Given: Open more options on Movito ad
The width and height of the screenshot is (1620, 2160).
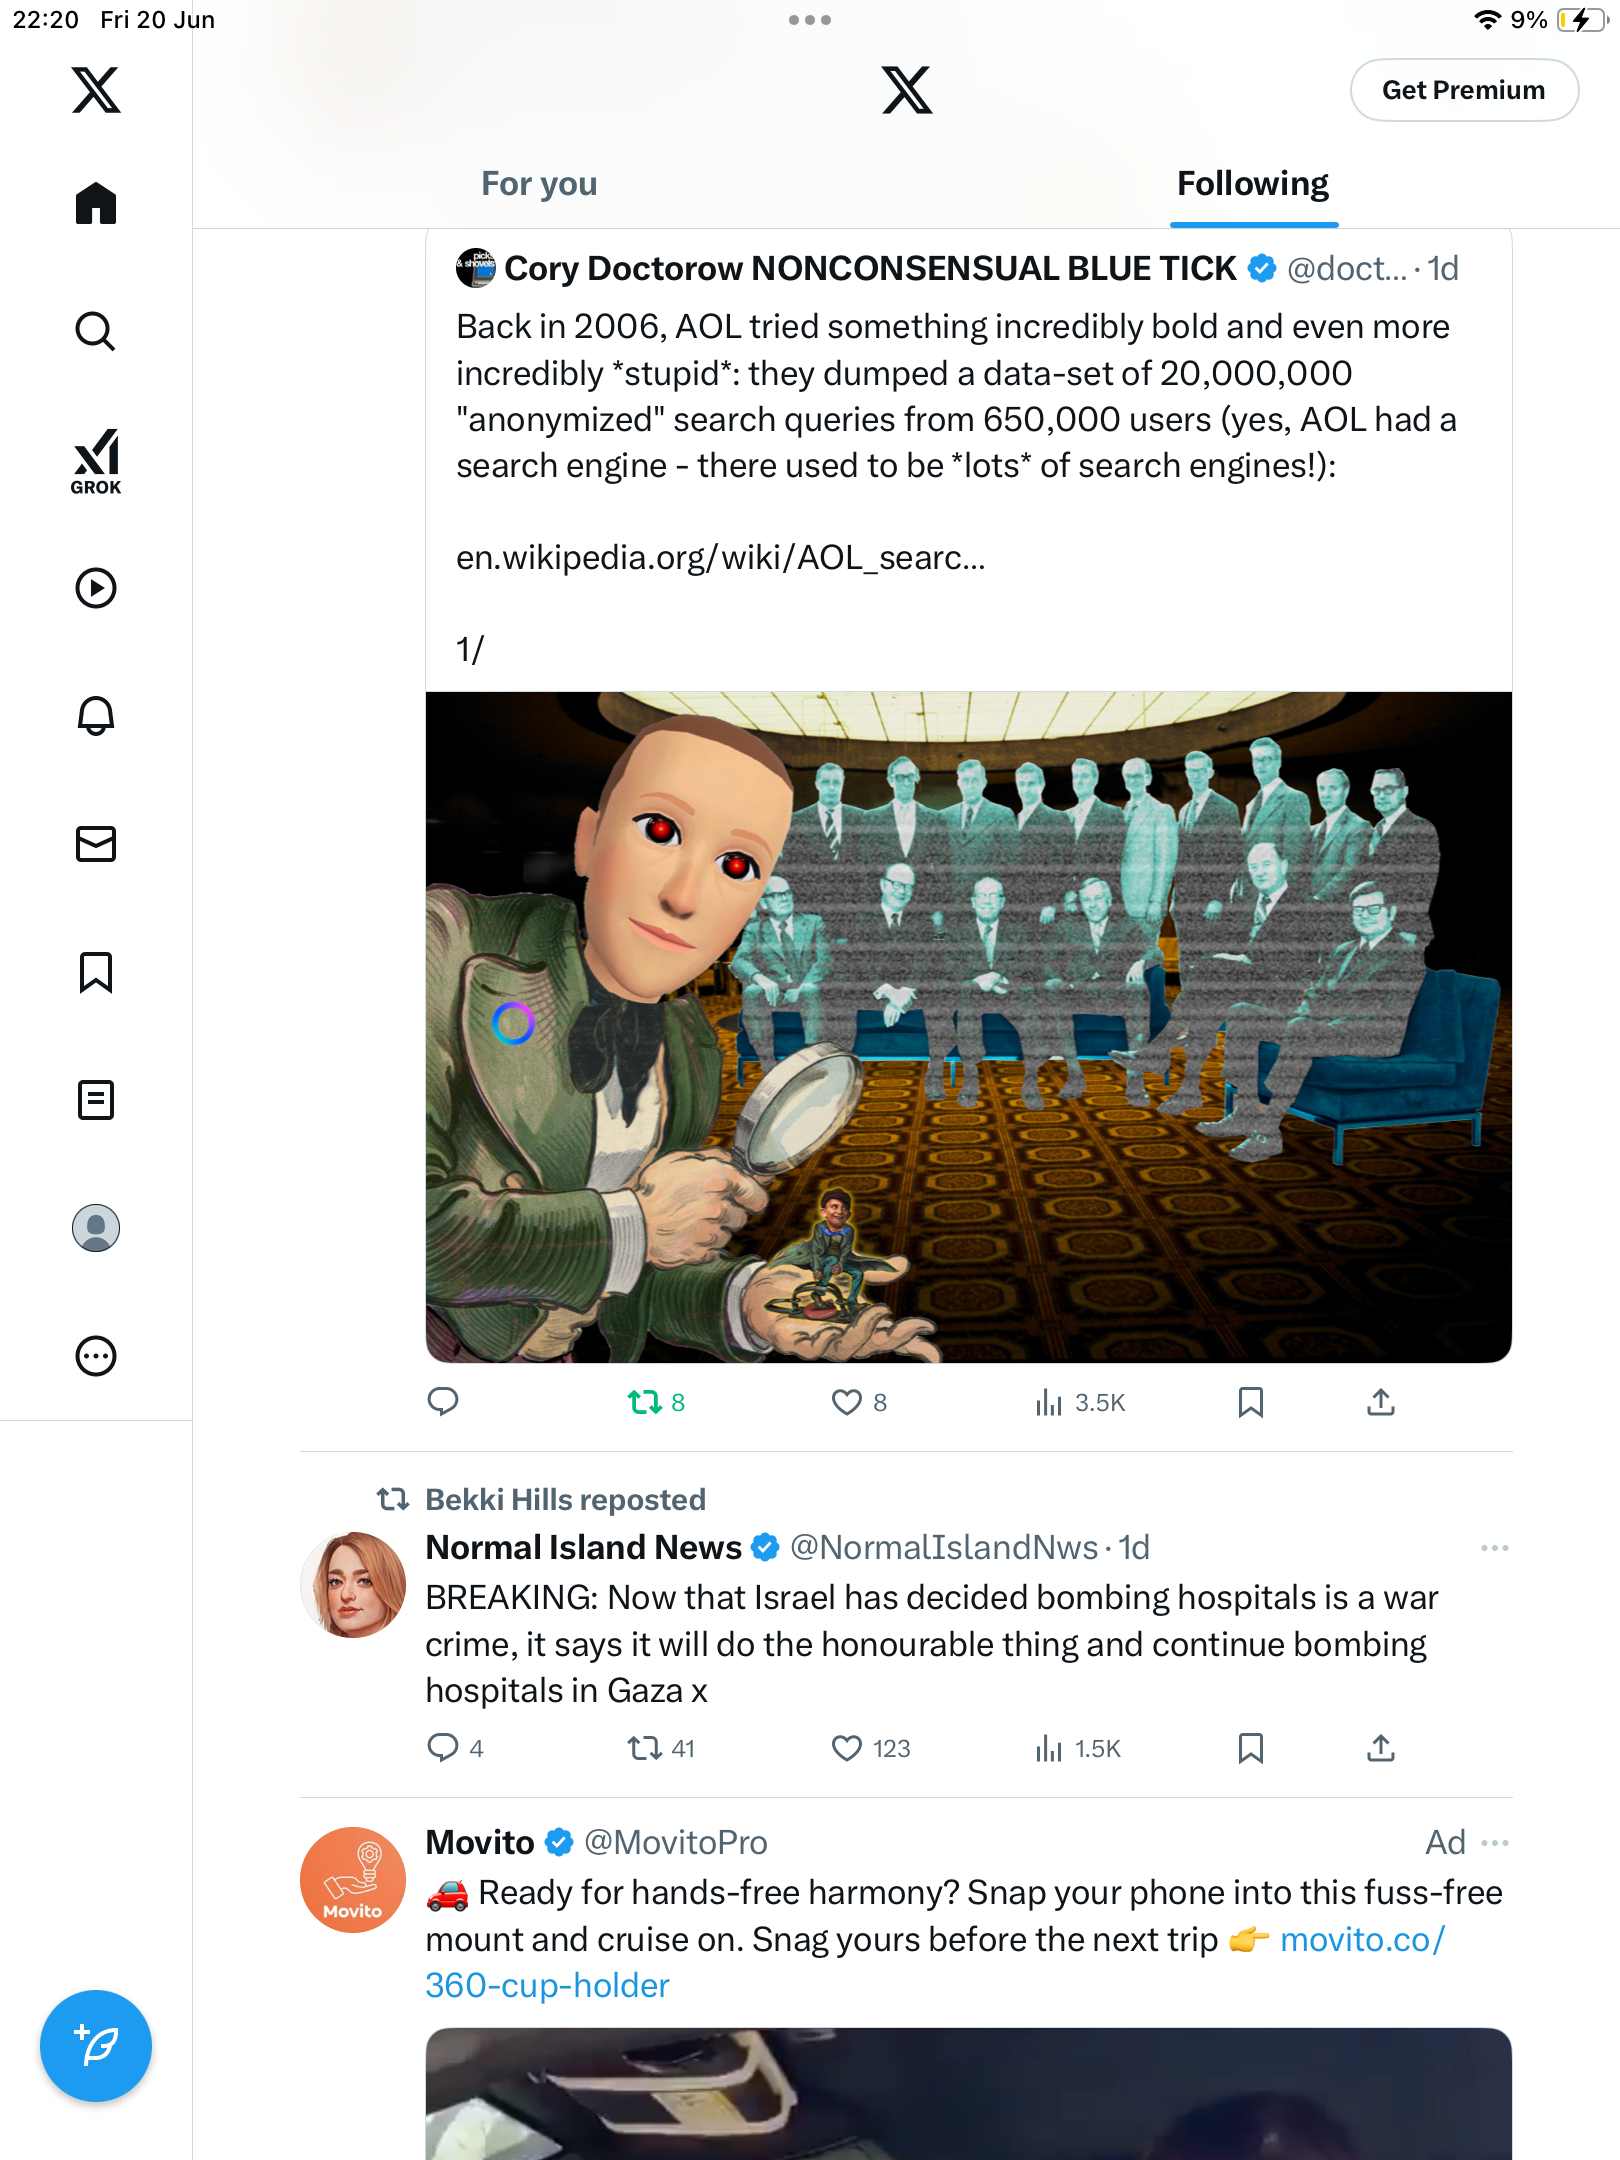Looking at the screenshot, I should (x=1495, y=1843).
